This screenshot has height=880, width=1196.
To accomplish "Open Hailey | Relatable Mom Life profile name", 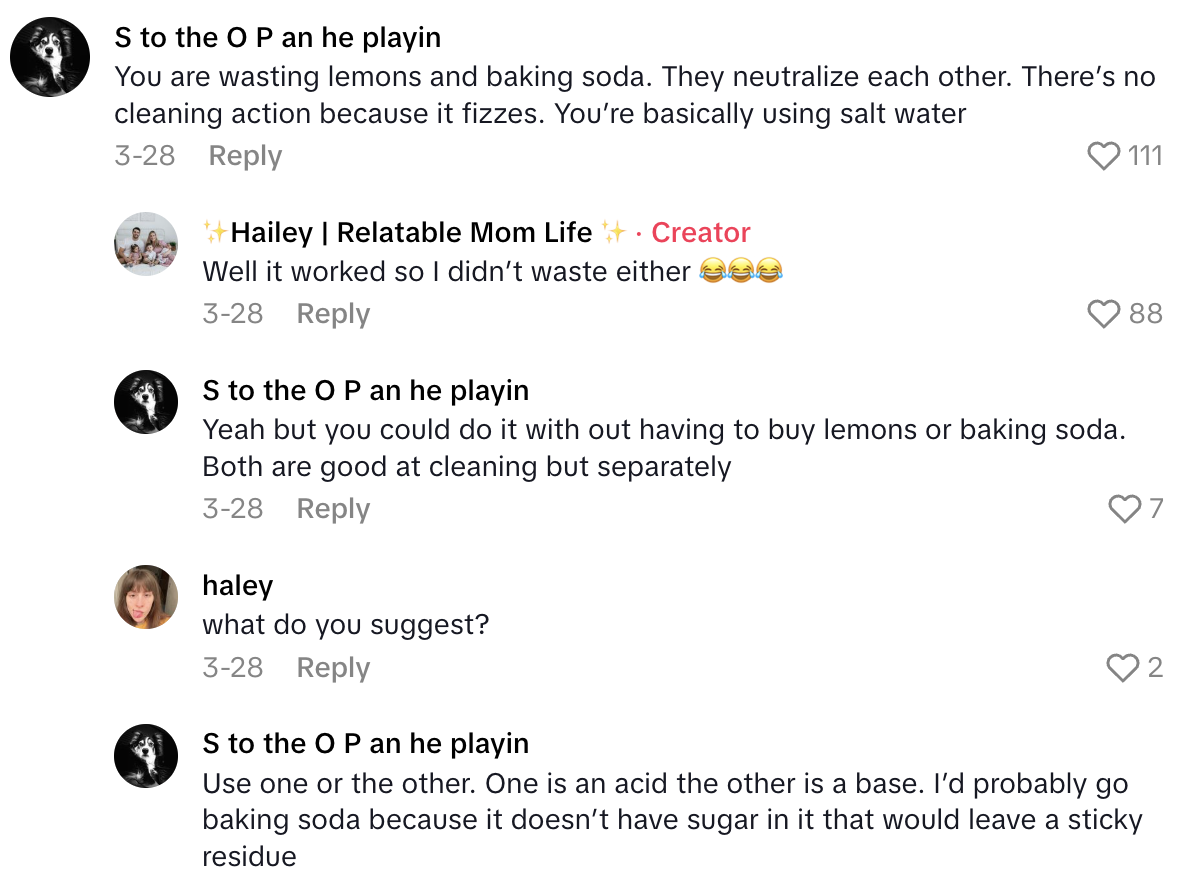I will 412,233.
